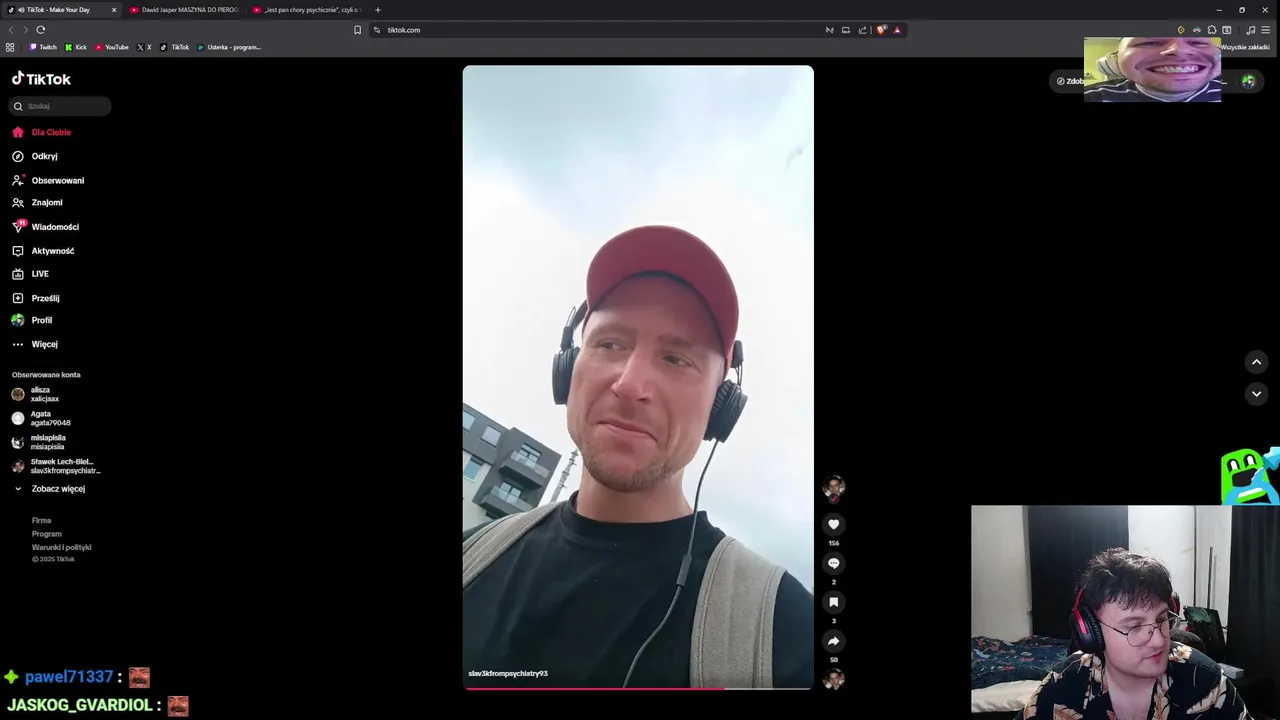Viewport: 1280px width, 720px height.
Task: Click the Szukaj search field
Action: [x=59, y=106]
